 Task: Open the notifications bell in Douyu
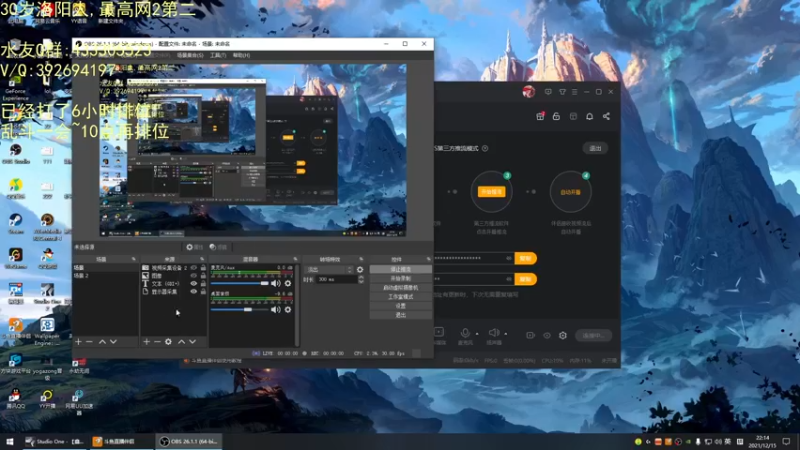click(589, 116)
